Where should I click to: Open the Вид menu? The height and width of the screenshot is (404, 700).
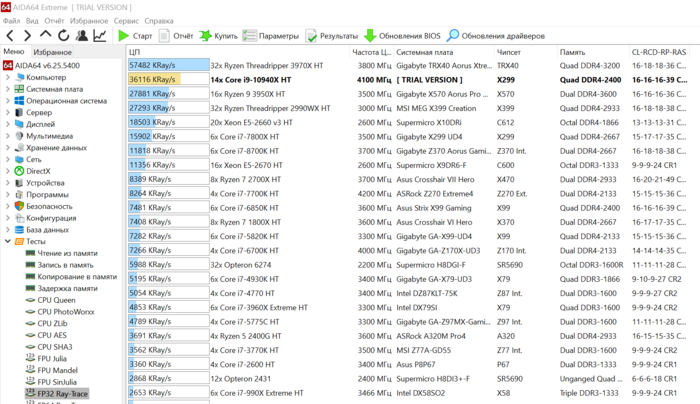coord(32,21)
